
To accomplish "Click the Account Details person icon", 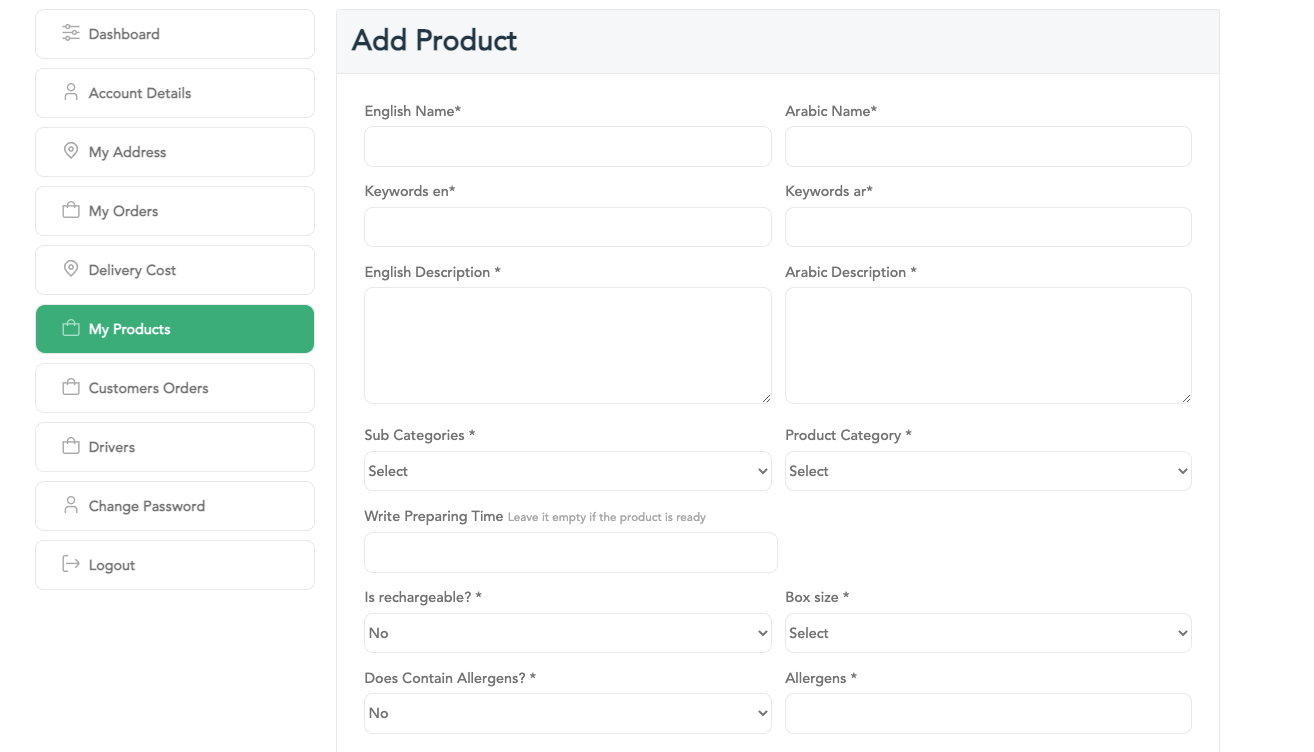I will (71, 92).
